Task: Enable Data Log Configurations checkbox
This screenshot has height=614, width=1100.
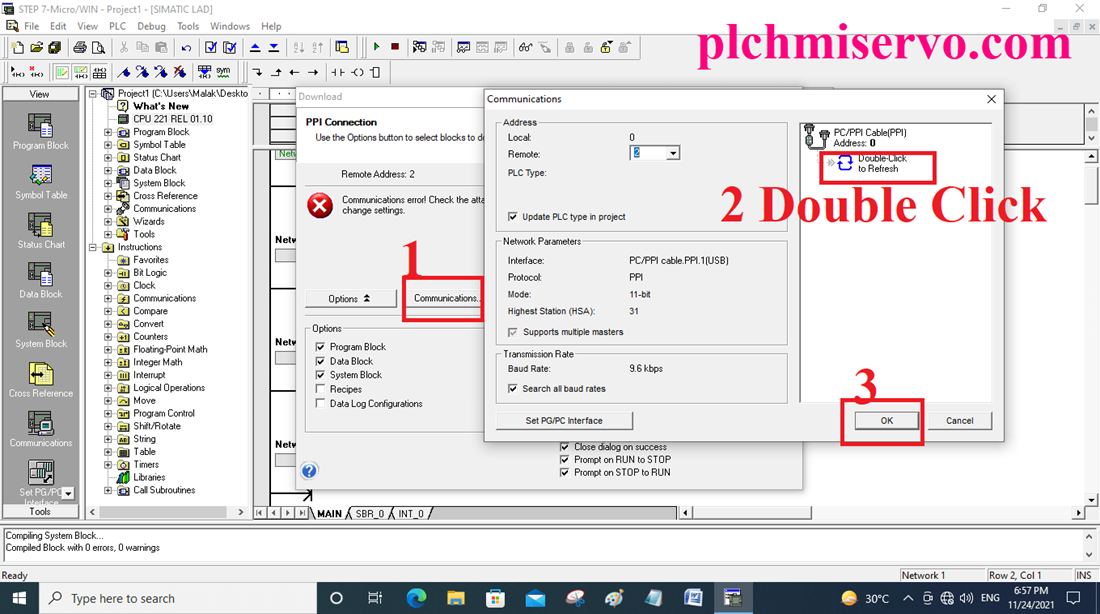Action: pos(321,403)
